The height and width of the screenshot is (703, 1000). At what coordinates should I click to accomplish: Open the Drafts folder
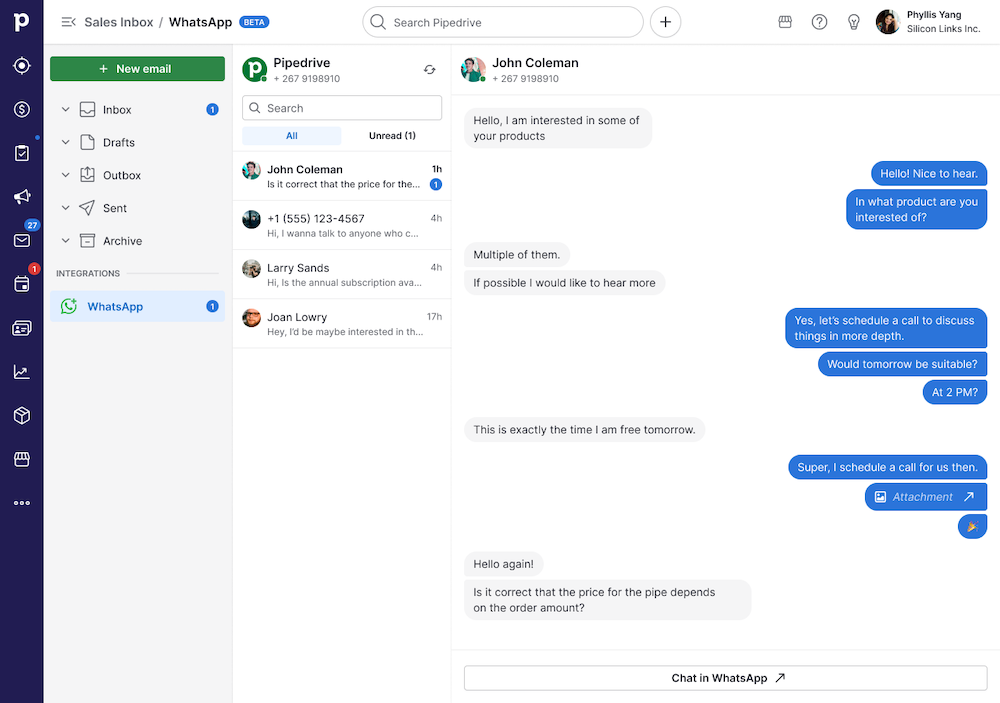coord(137,142)
